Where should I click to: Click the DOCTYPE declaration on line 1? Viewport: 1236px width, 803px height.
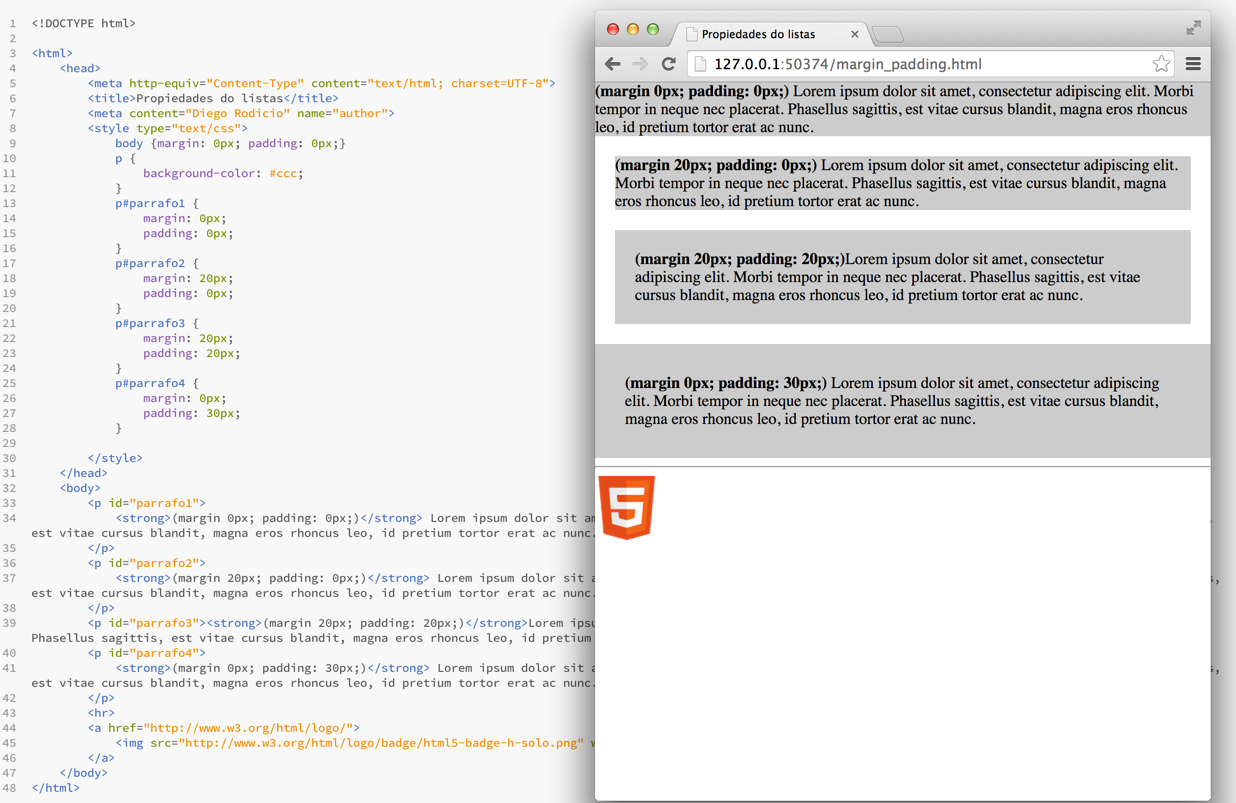pyautogui.click(x=83, y=23)
